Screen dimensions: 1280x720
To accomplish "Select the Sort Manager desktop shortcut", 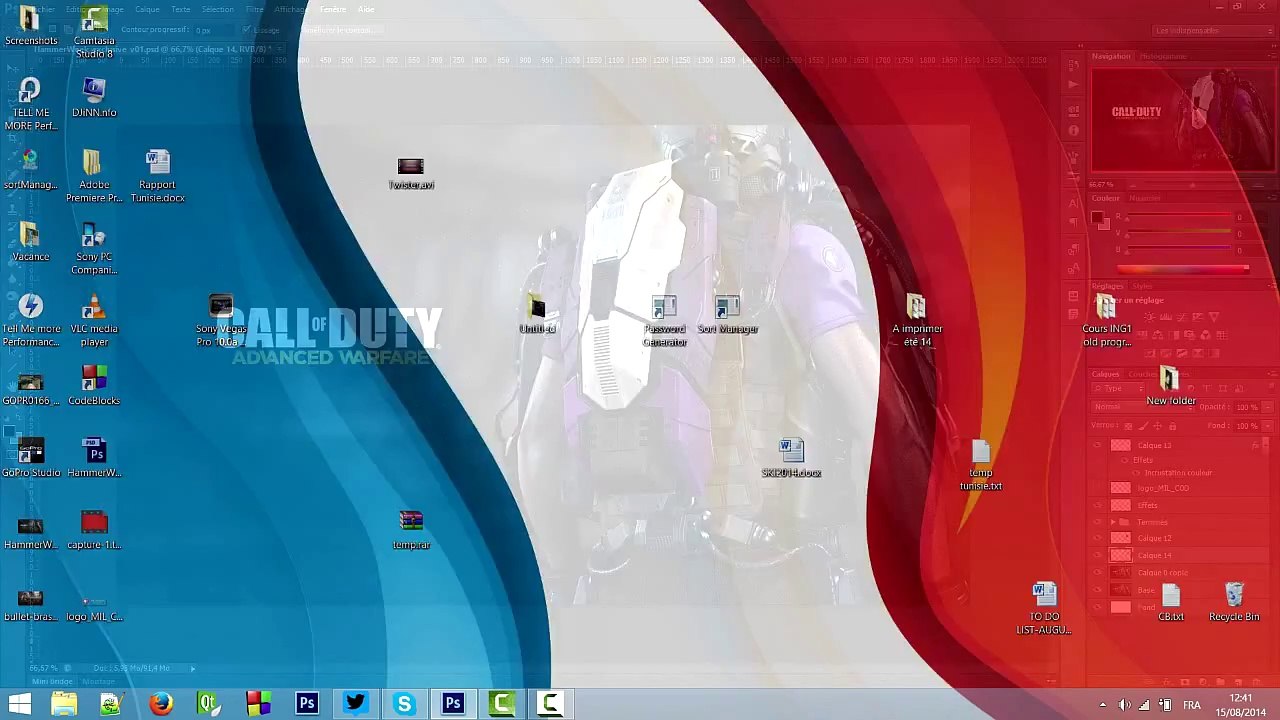I will click(x=728, y=314).
